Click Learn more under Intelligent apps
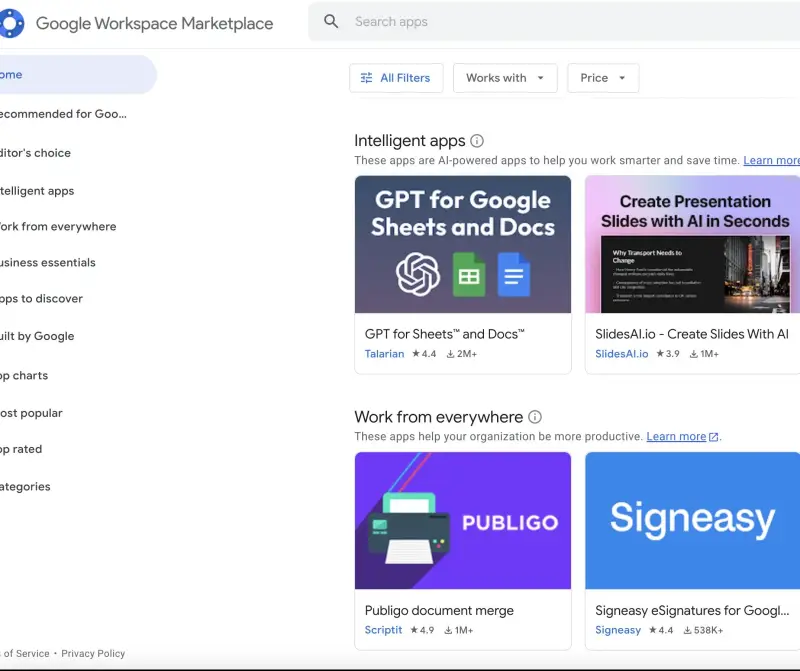Screen dimensions: 800x671 (771, 160)
